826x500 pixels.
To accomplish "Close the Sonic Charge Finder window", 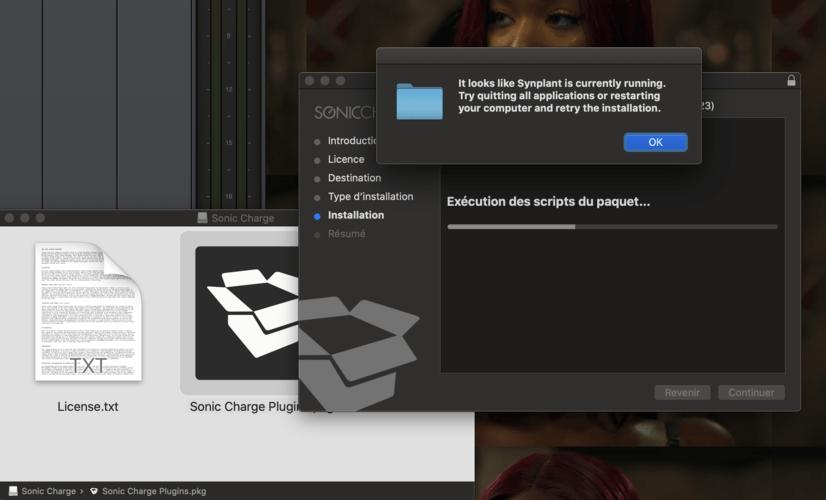I will [x=9, y=218].
